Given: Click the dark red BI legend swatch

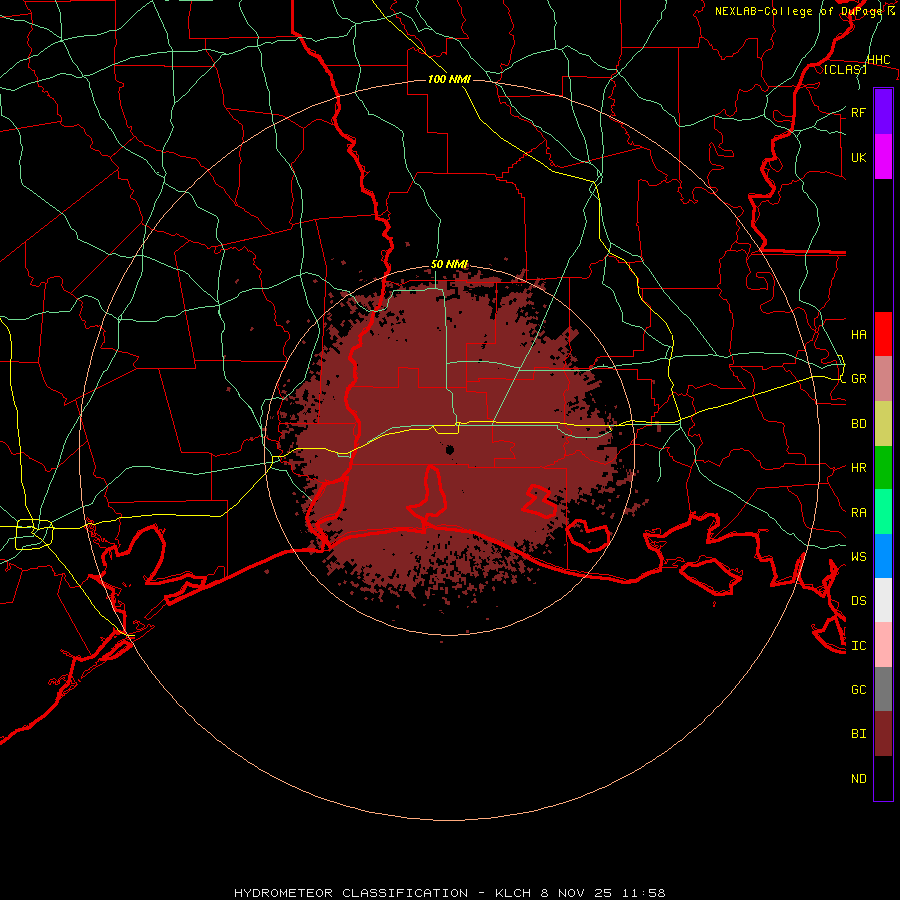Looking at the screenshot, I should coord(883,734).
